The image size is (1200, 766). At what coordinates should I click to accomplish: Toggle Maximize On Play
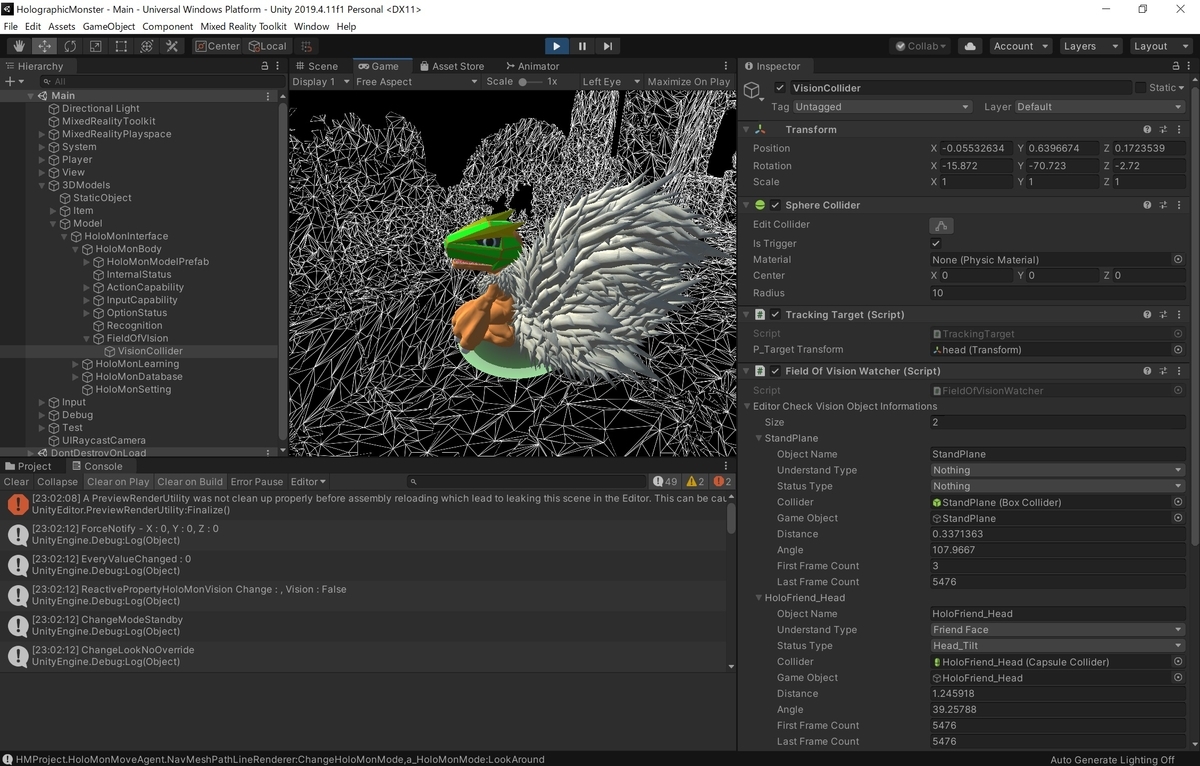[x=689, y=82]
